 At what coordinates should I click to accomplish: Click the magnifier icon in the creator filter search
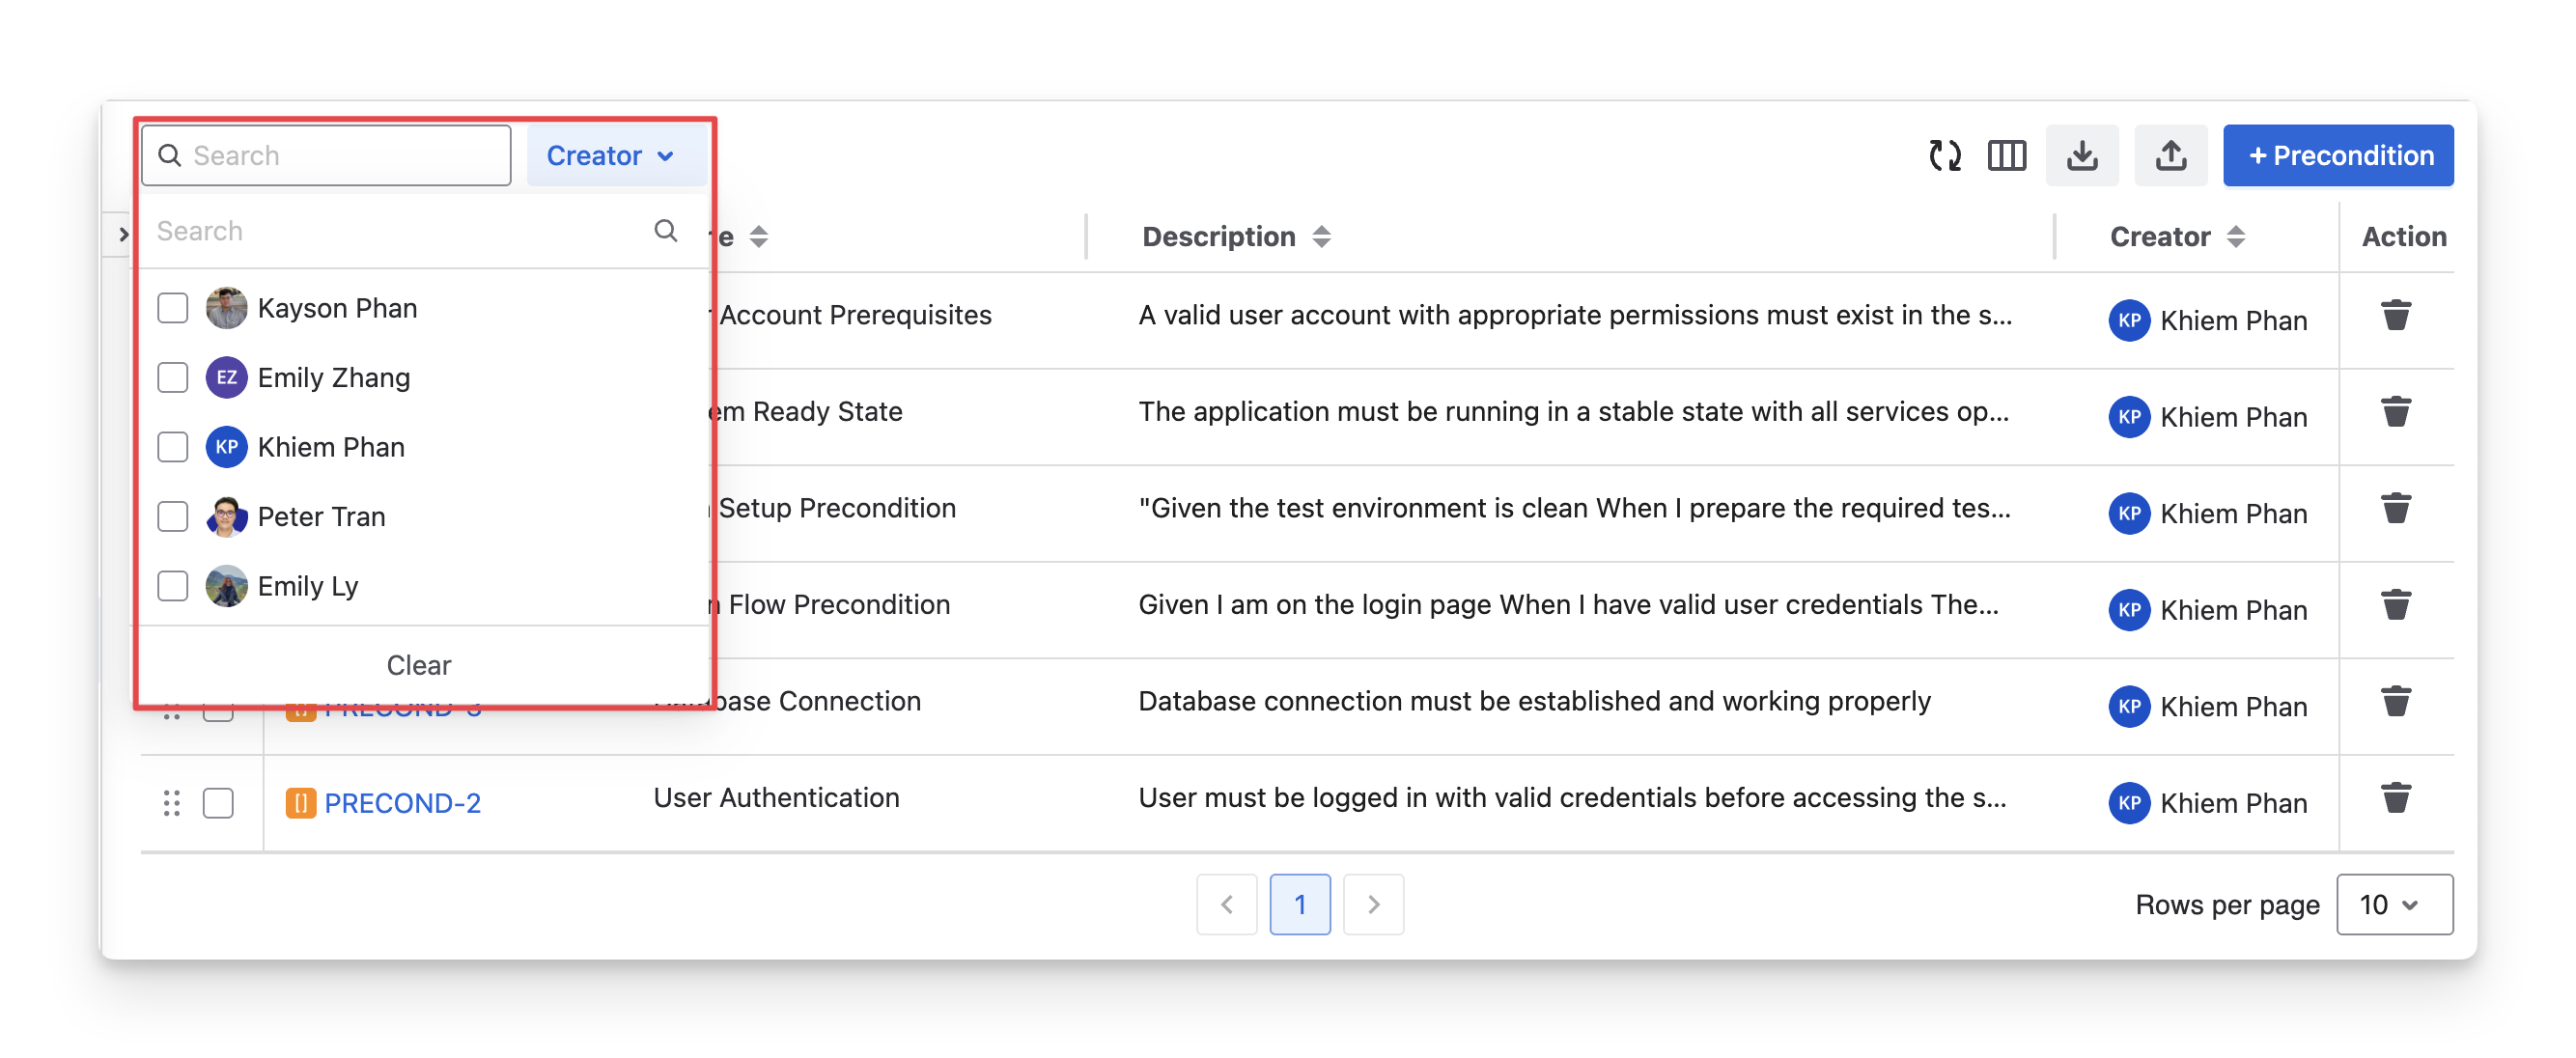tap(666, 231)
